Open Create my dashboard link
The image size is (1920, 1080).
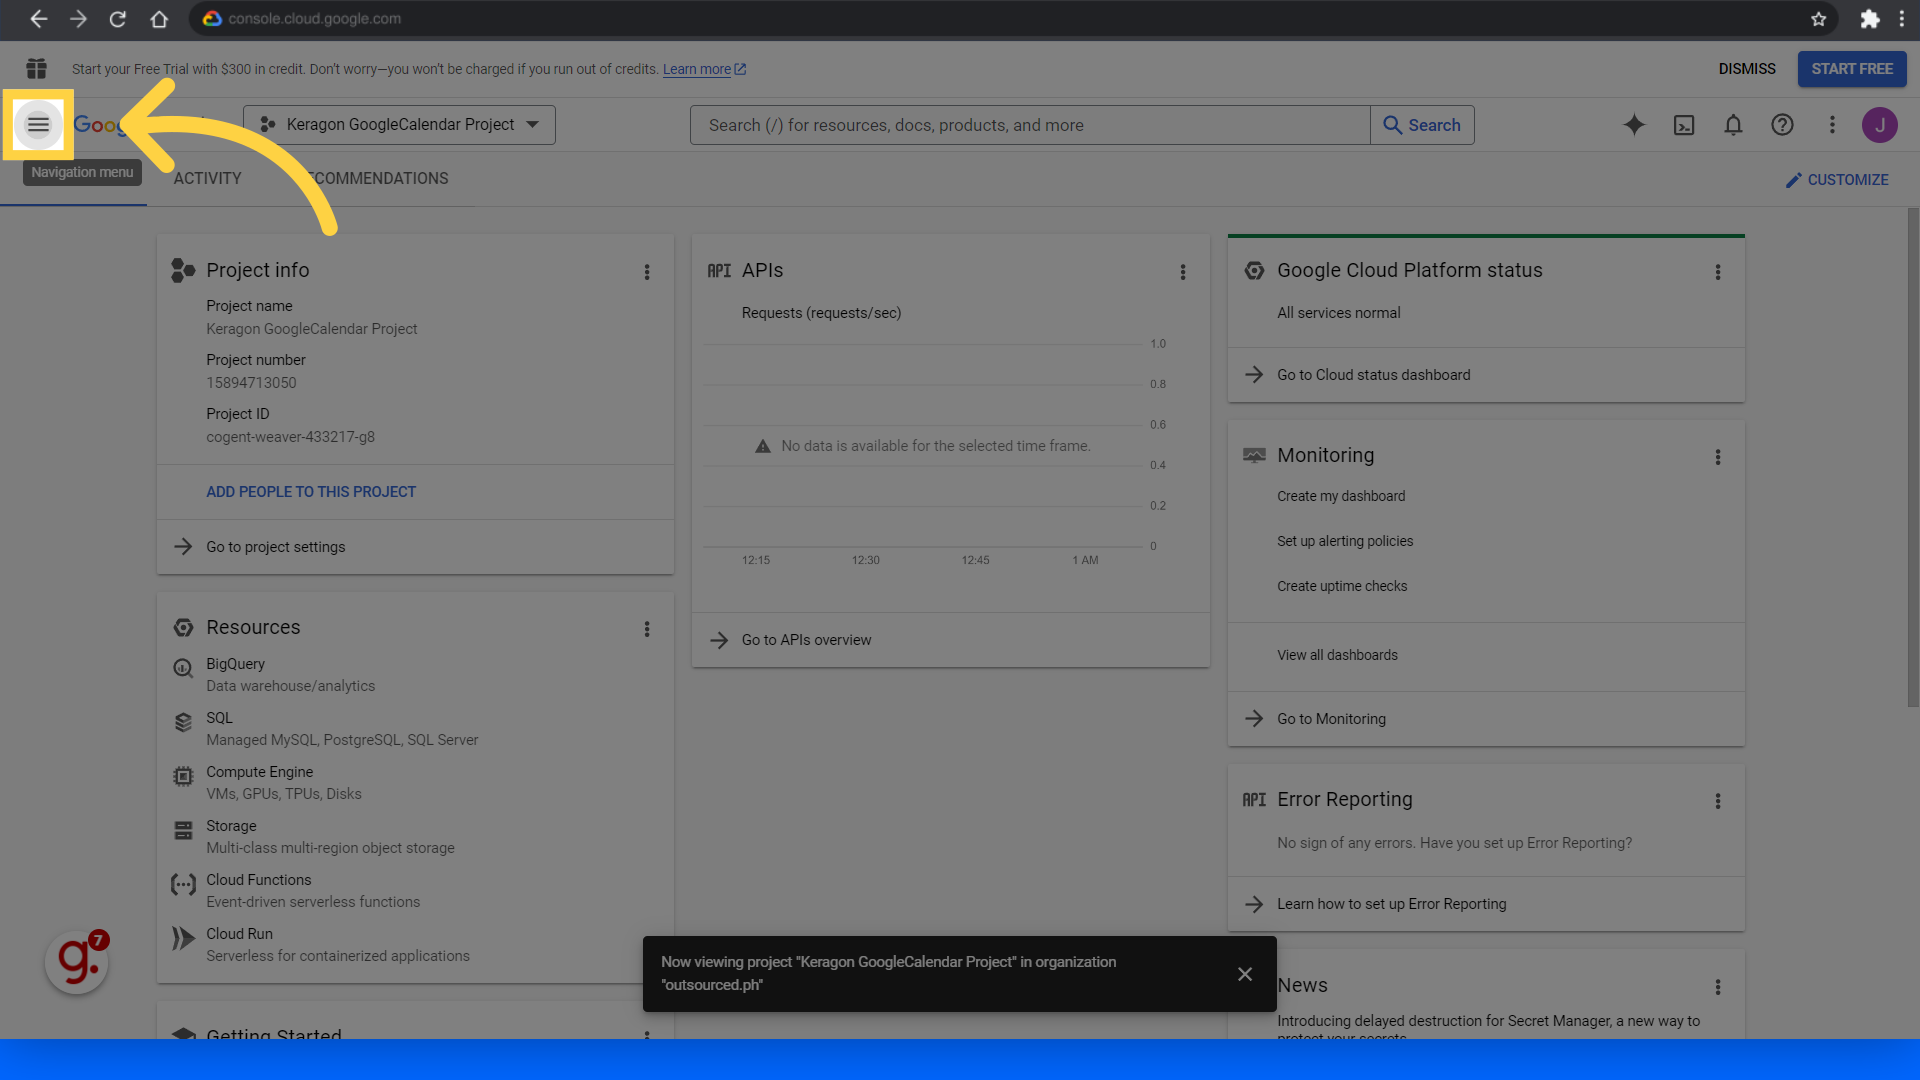1341,496
